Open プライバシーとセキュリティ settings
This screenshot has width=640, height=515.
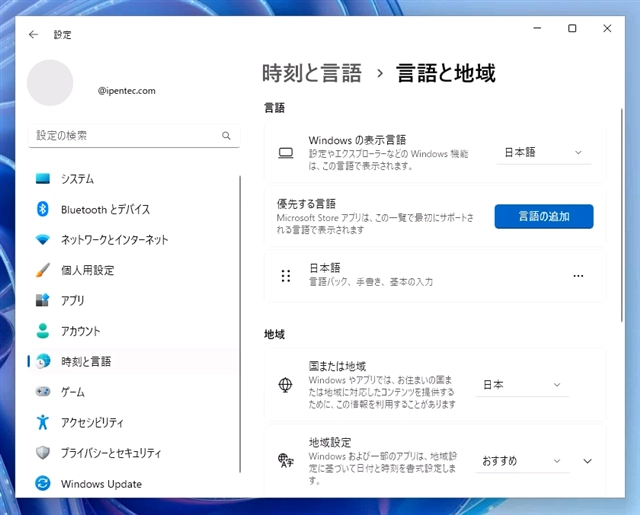133,453
